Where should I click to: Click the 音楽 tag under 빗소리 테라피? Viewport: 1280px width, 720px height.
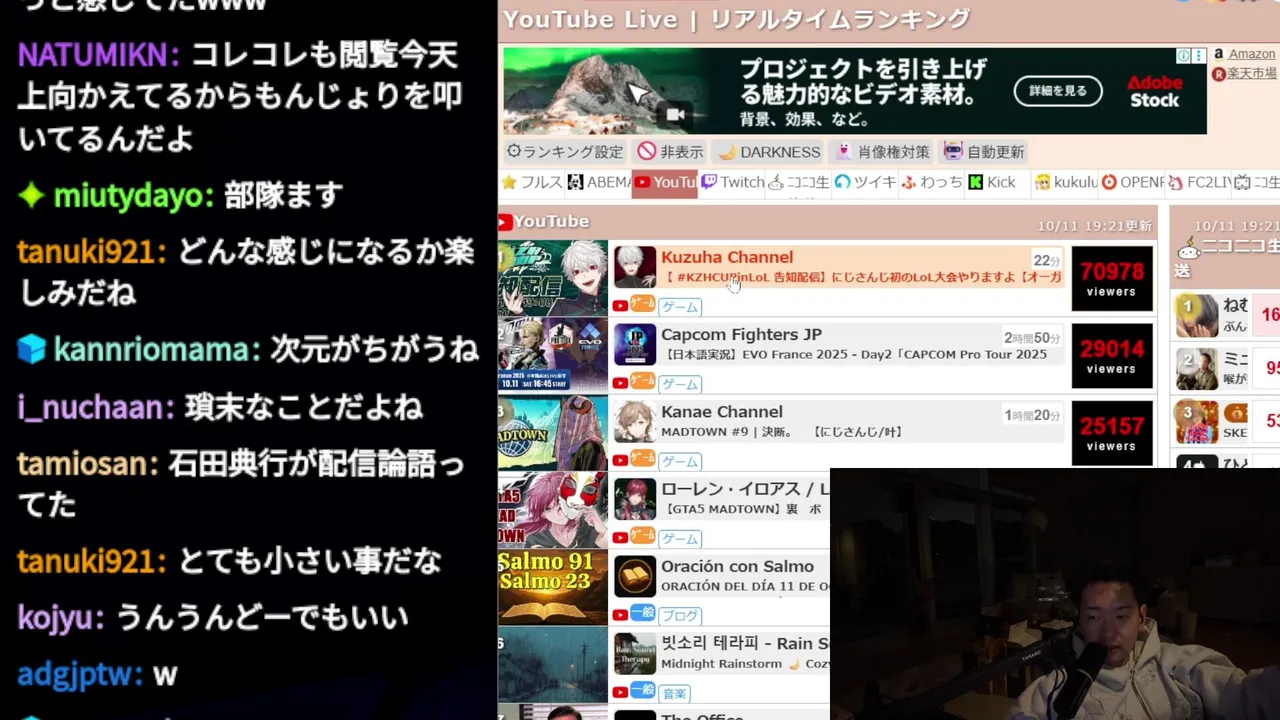pyautogui.click(x=675, y=693)
